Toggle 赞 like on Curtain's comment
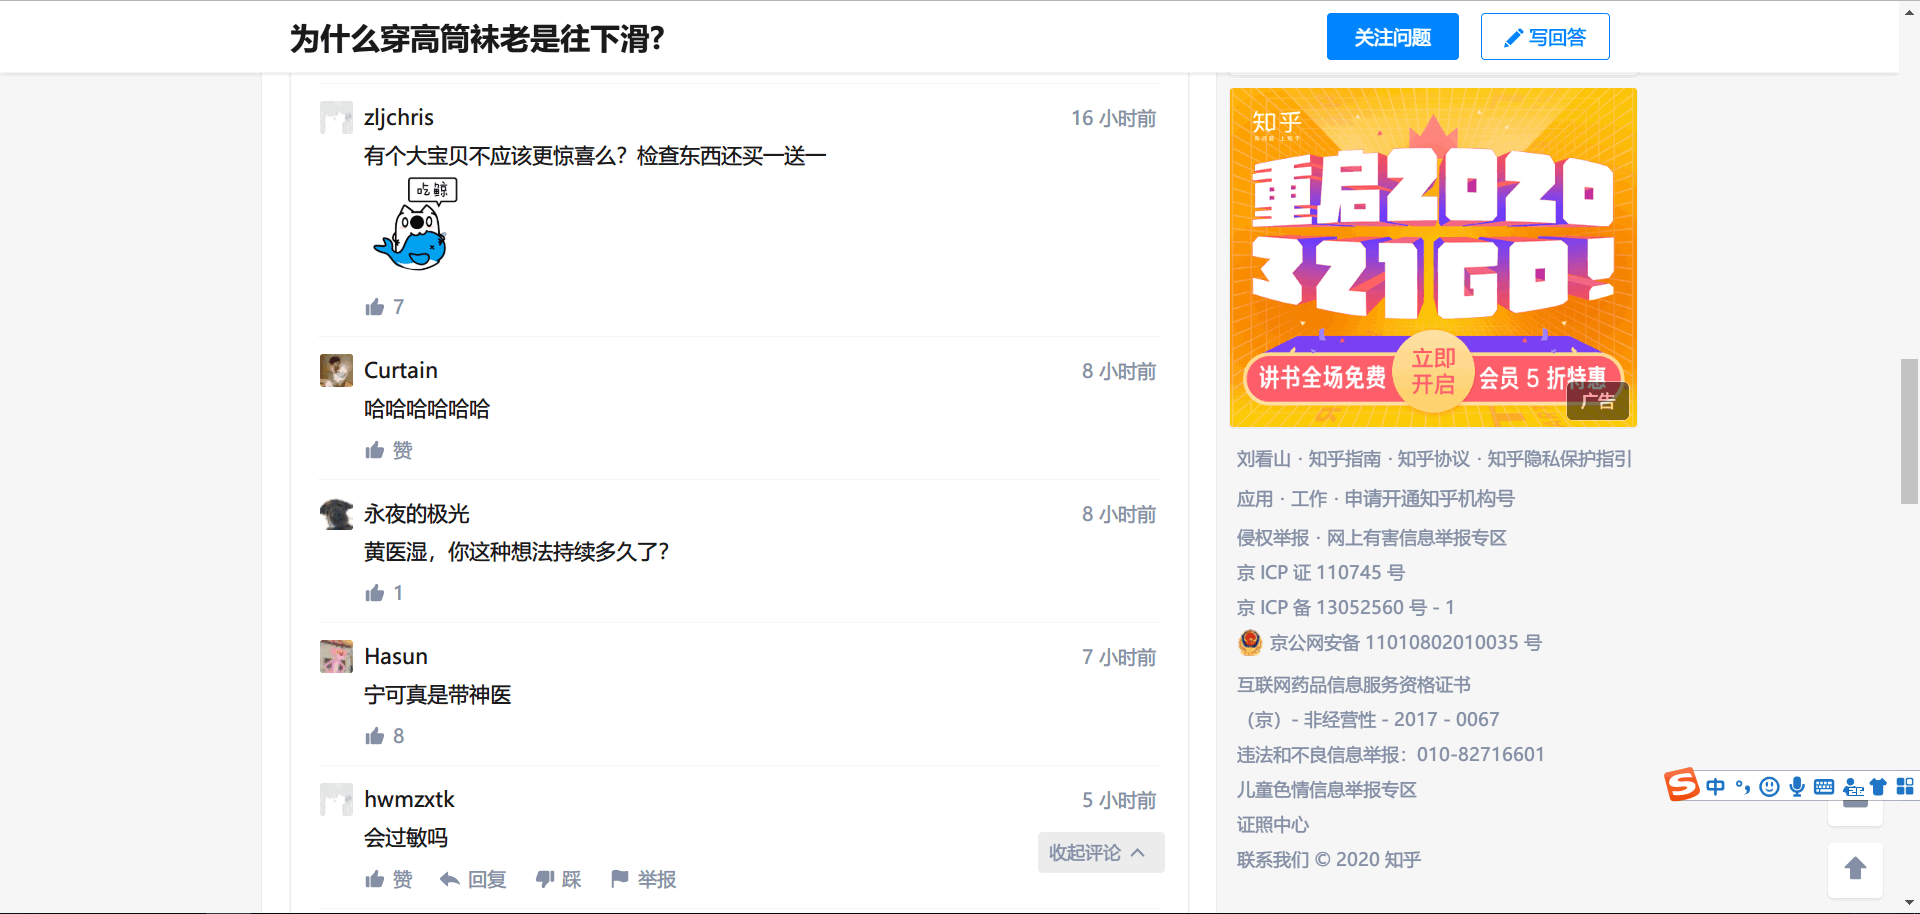 388,451
